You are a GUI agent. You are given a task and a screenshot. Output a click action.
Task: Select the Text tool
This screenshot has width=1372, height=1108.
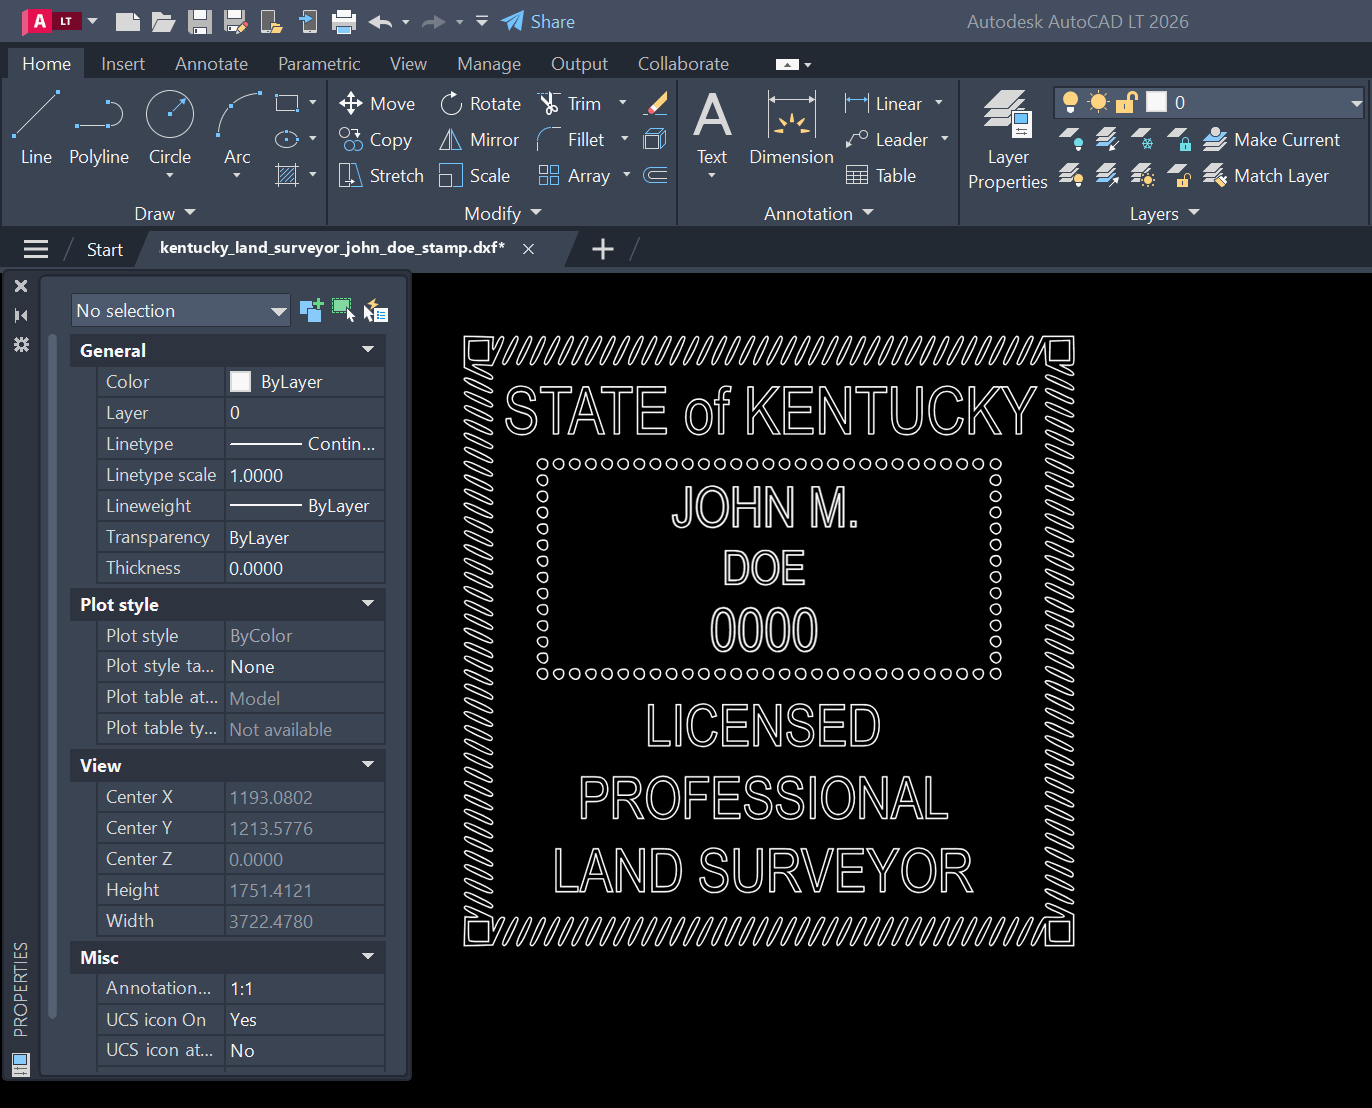[712, 127]
